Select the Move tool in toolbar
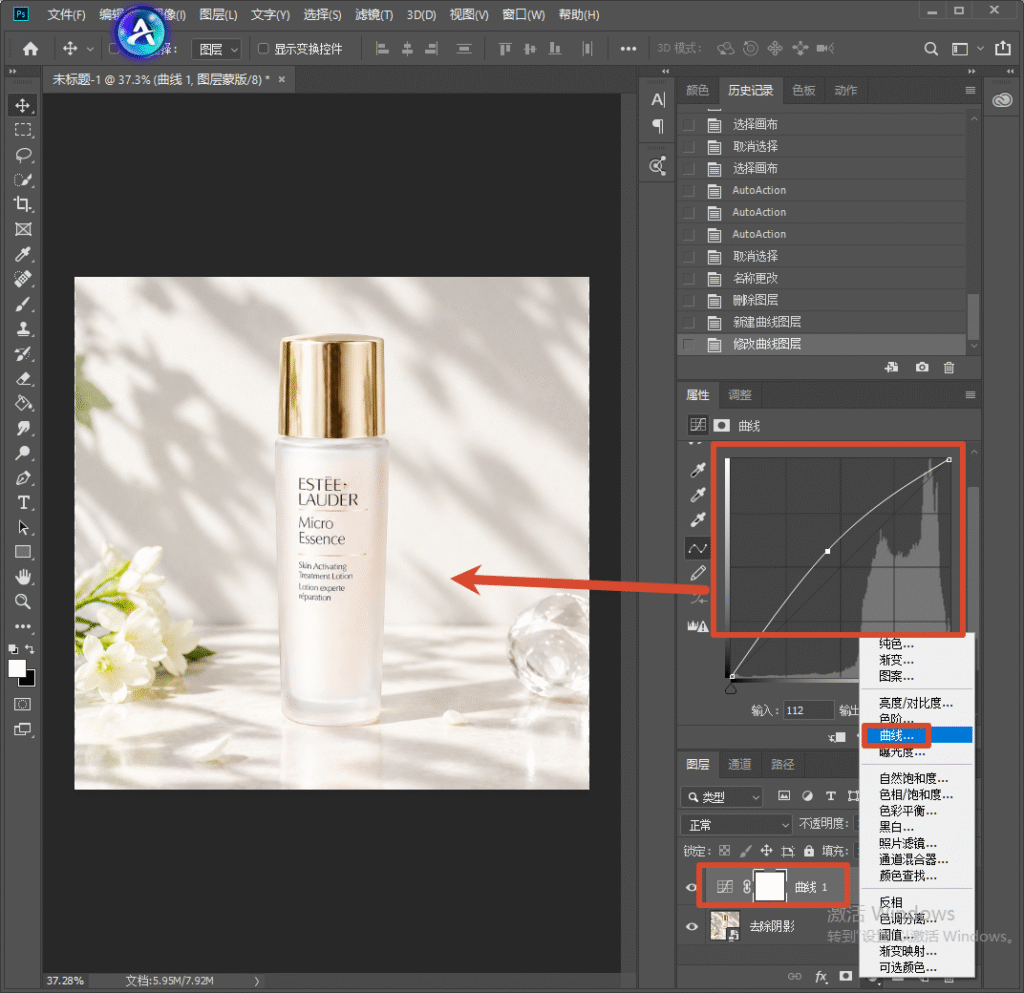Screen dimensions: 1024x993 (23, 105)
